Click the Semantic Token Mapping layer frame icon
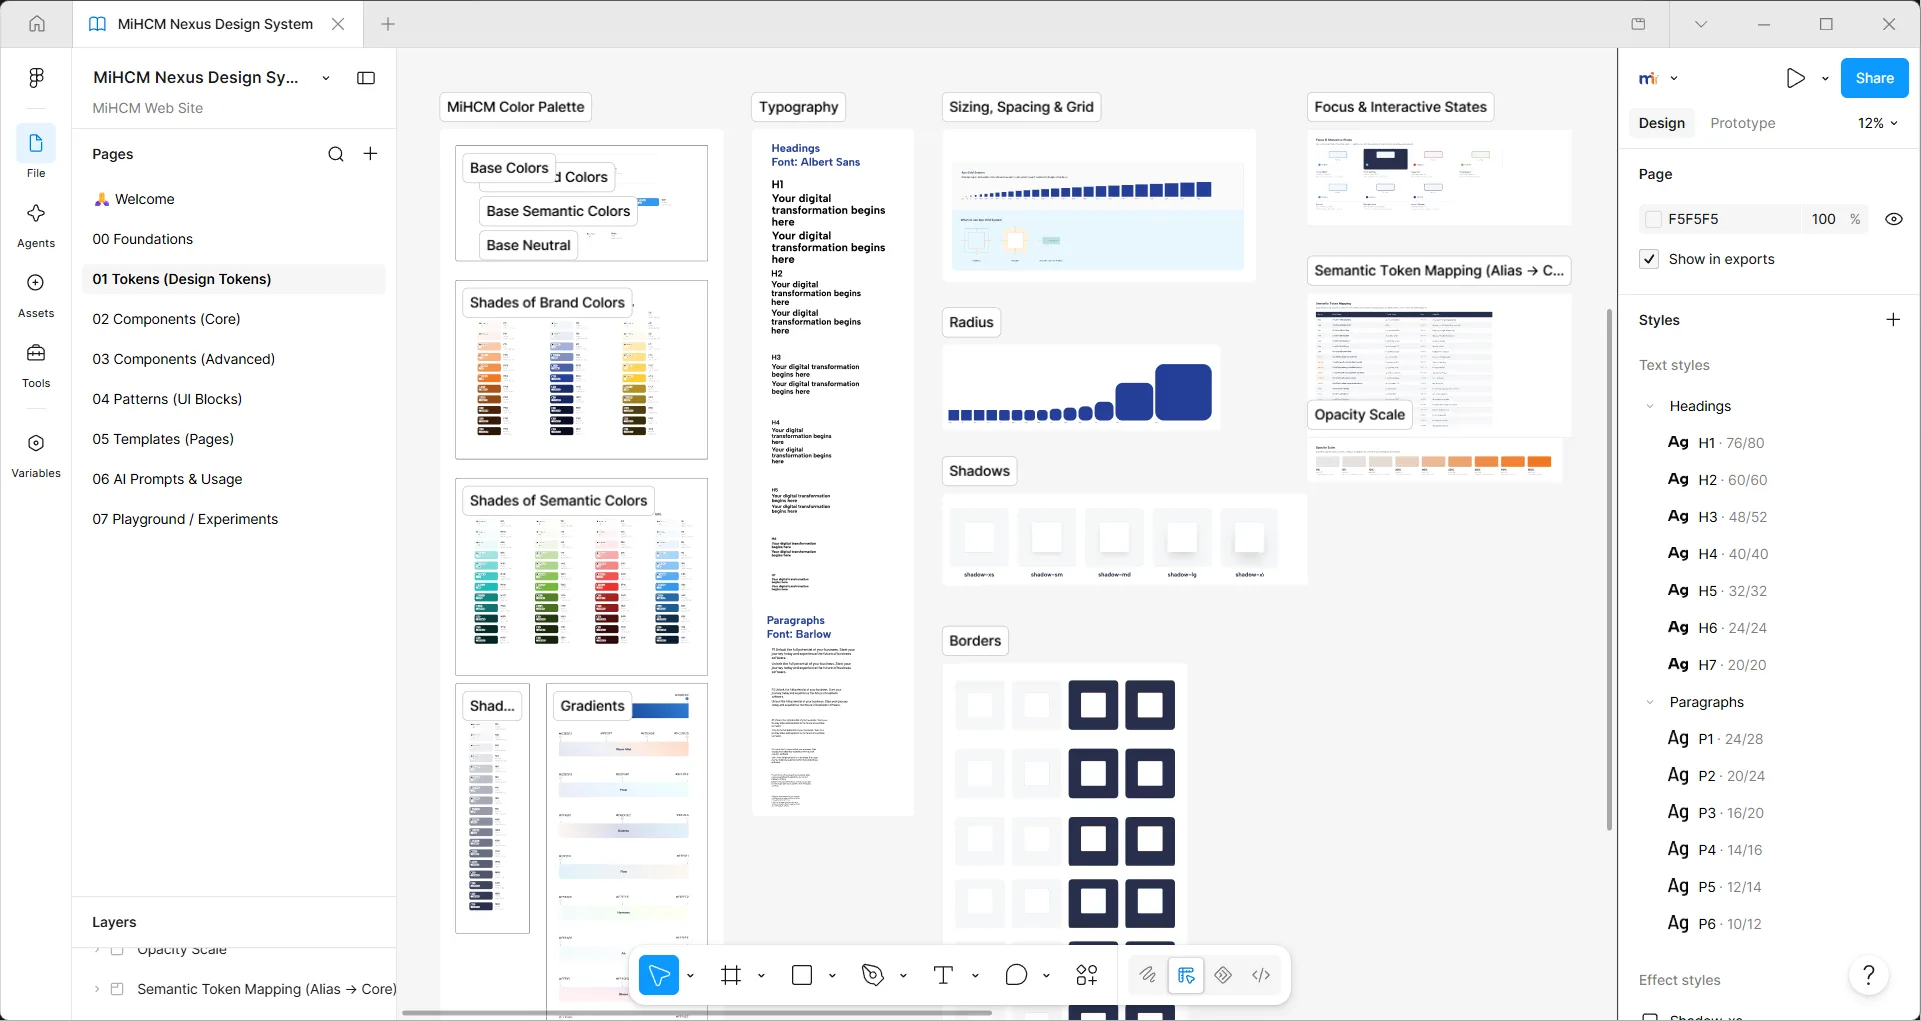Screen dimensions: 1921x1021 coord(117,989)
